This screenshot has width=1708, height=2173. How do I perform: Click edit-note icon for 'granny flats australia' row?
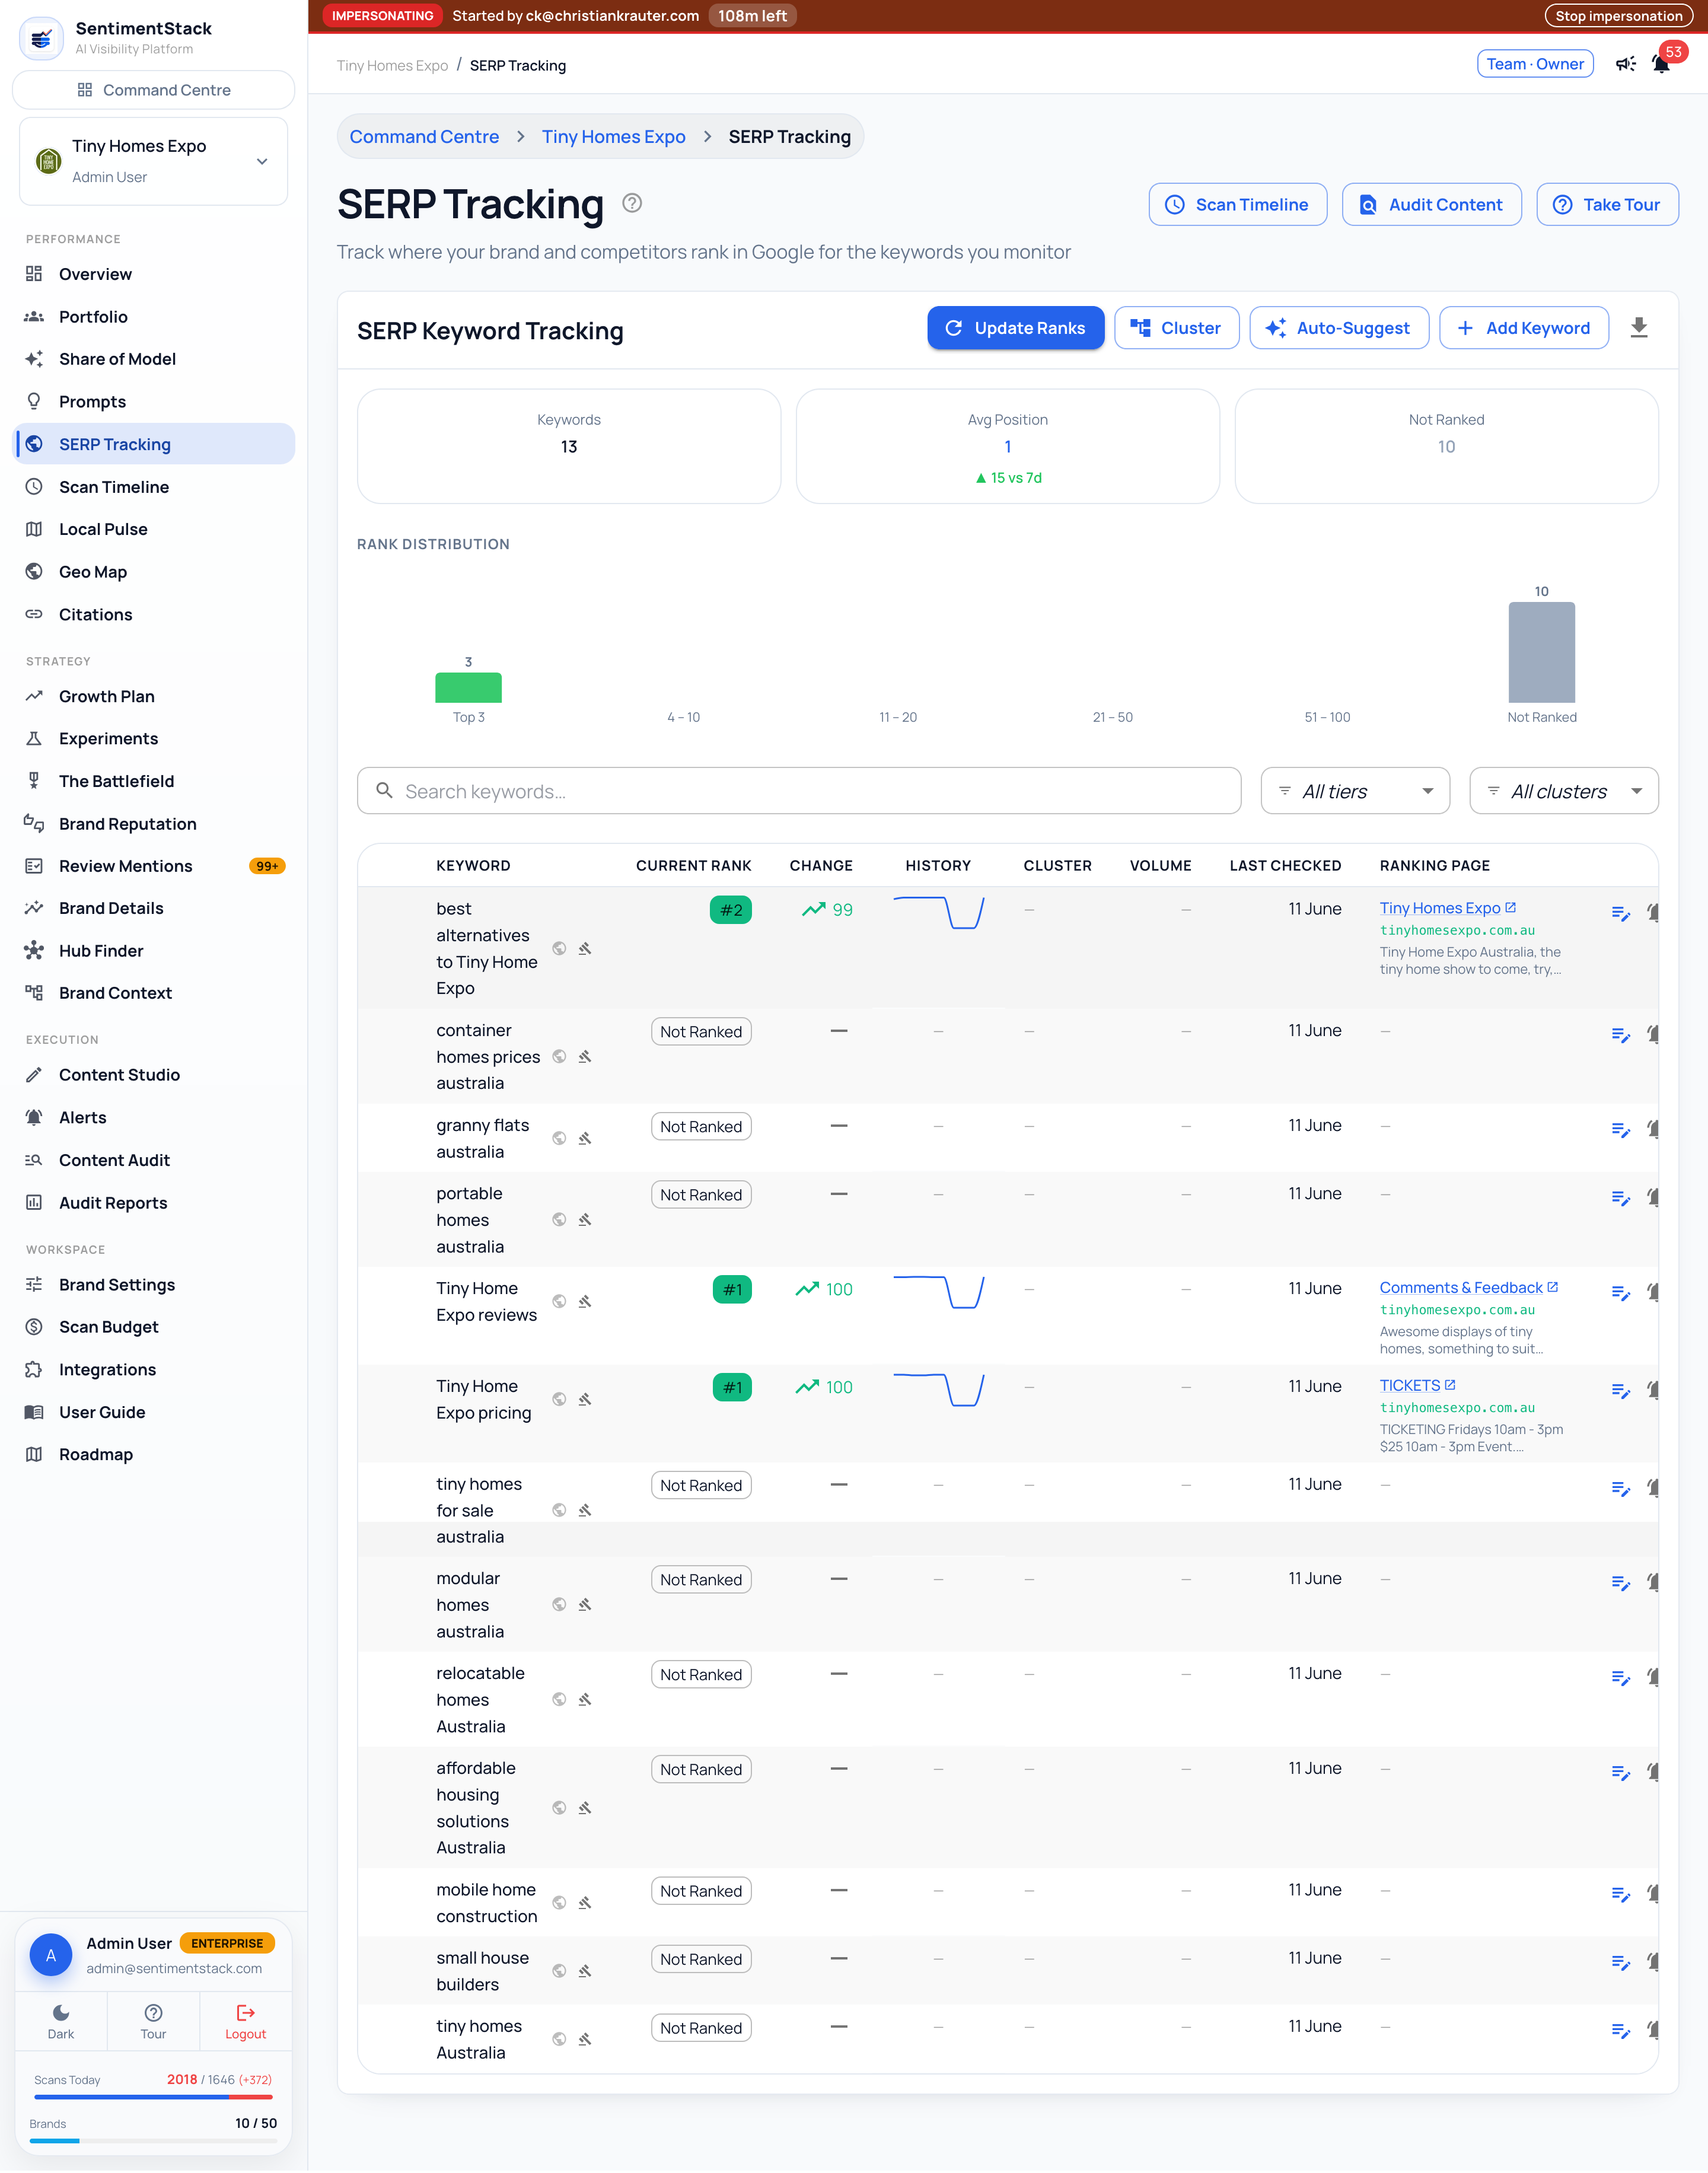(1621, 1130)
